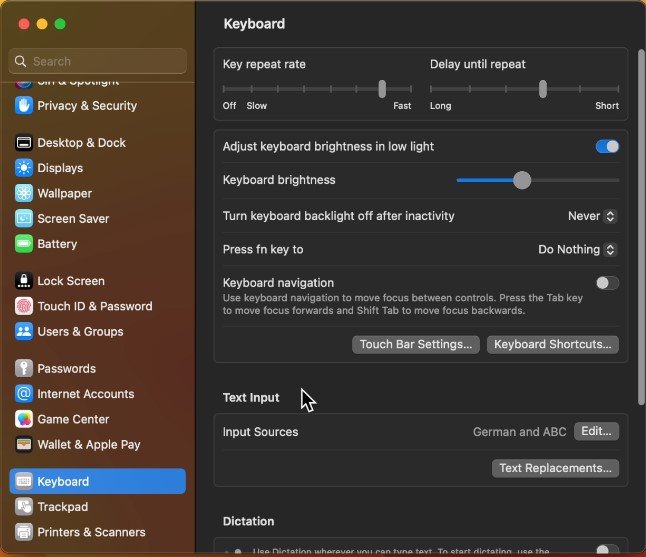Image resolution: width=646 pixels, height=557 pixels.
Task: Open the Screen Saver icon
Action: point(24,218)
